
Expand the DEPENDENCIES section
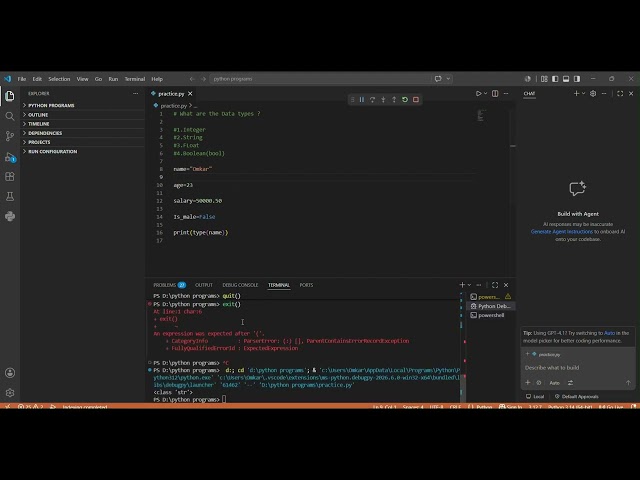(x=83, y=133)
